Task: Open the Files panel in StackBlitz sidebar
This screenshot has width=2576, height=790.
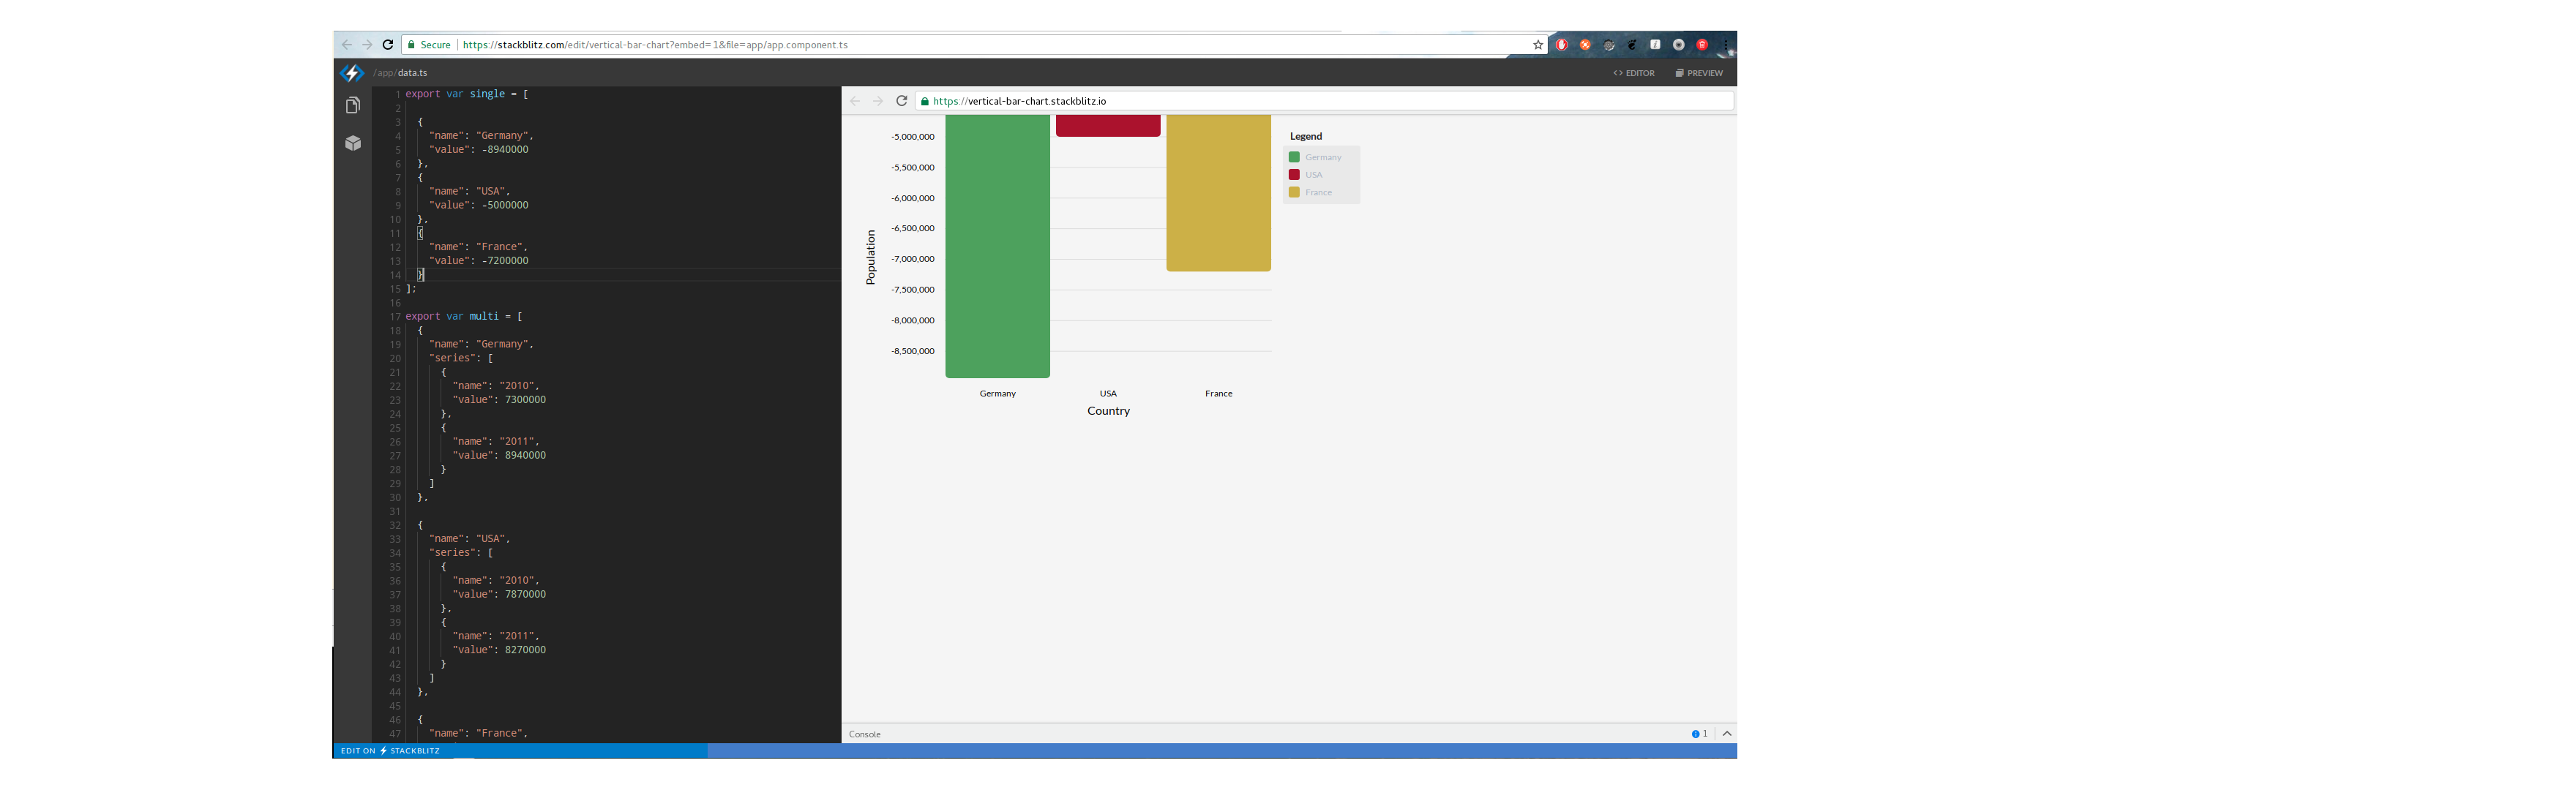Action: click(352, 105)
